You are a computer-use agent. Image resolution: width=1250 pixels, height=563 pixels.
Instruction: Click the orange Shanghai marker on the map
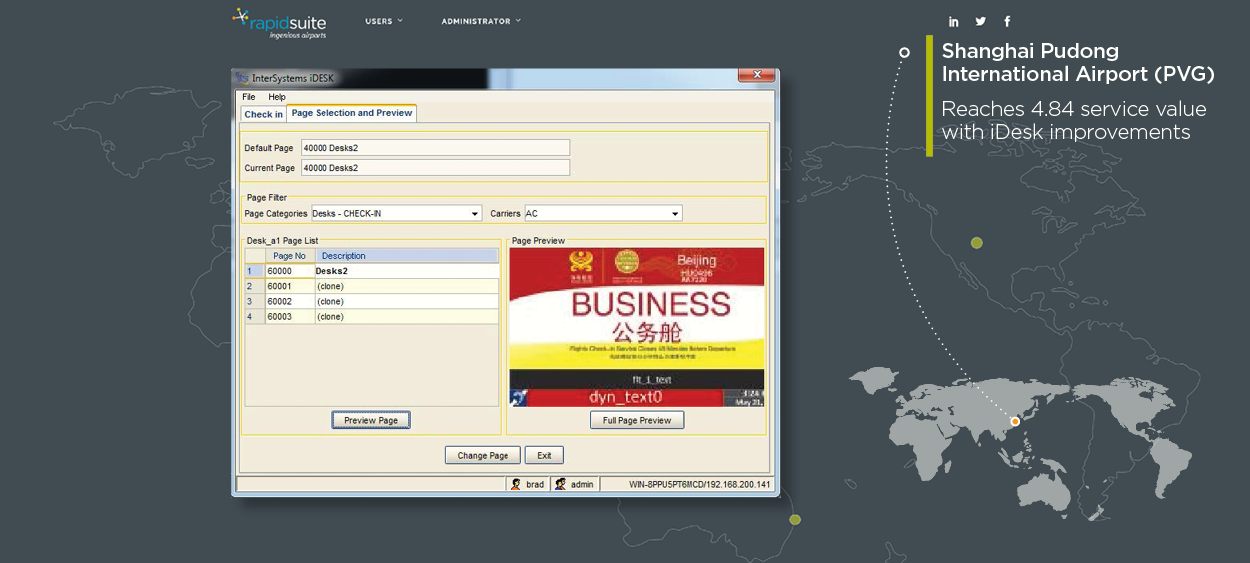coord(1015,422)
